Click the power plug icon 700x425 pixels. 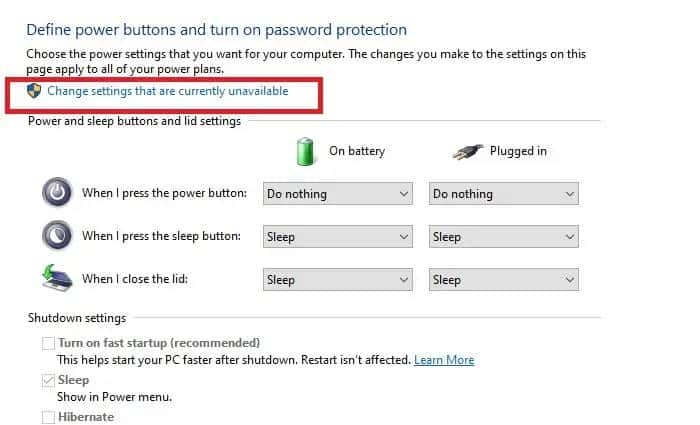(x=466, y=152)
